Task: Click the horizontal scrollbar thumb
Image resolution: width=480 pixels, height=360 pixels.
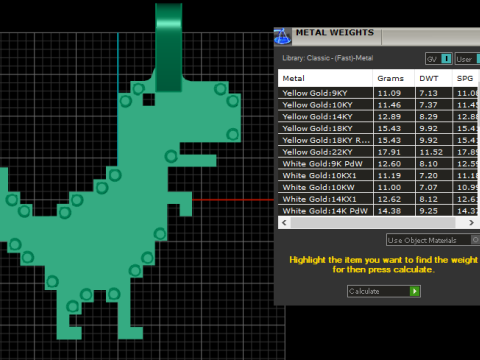Action: pos(373,222)
